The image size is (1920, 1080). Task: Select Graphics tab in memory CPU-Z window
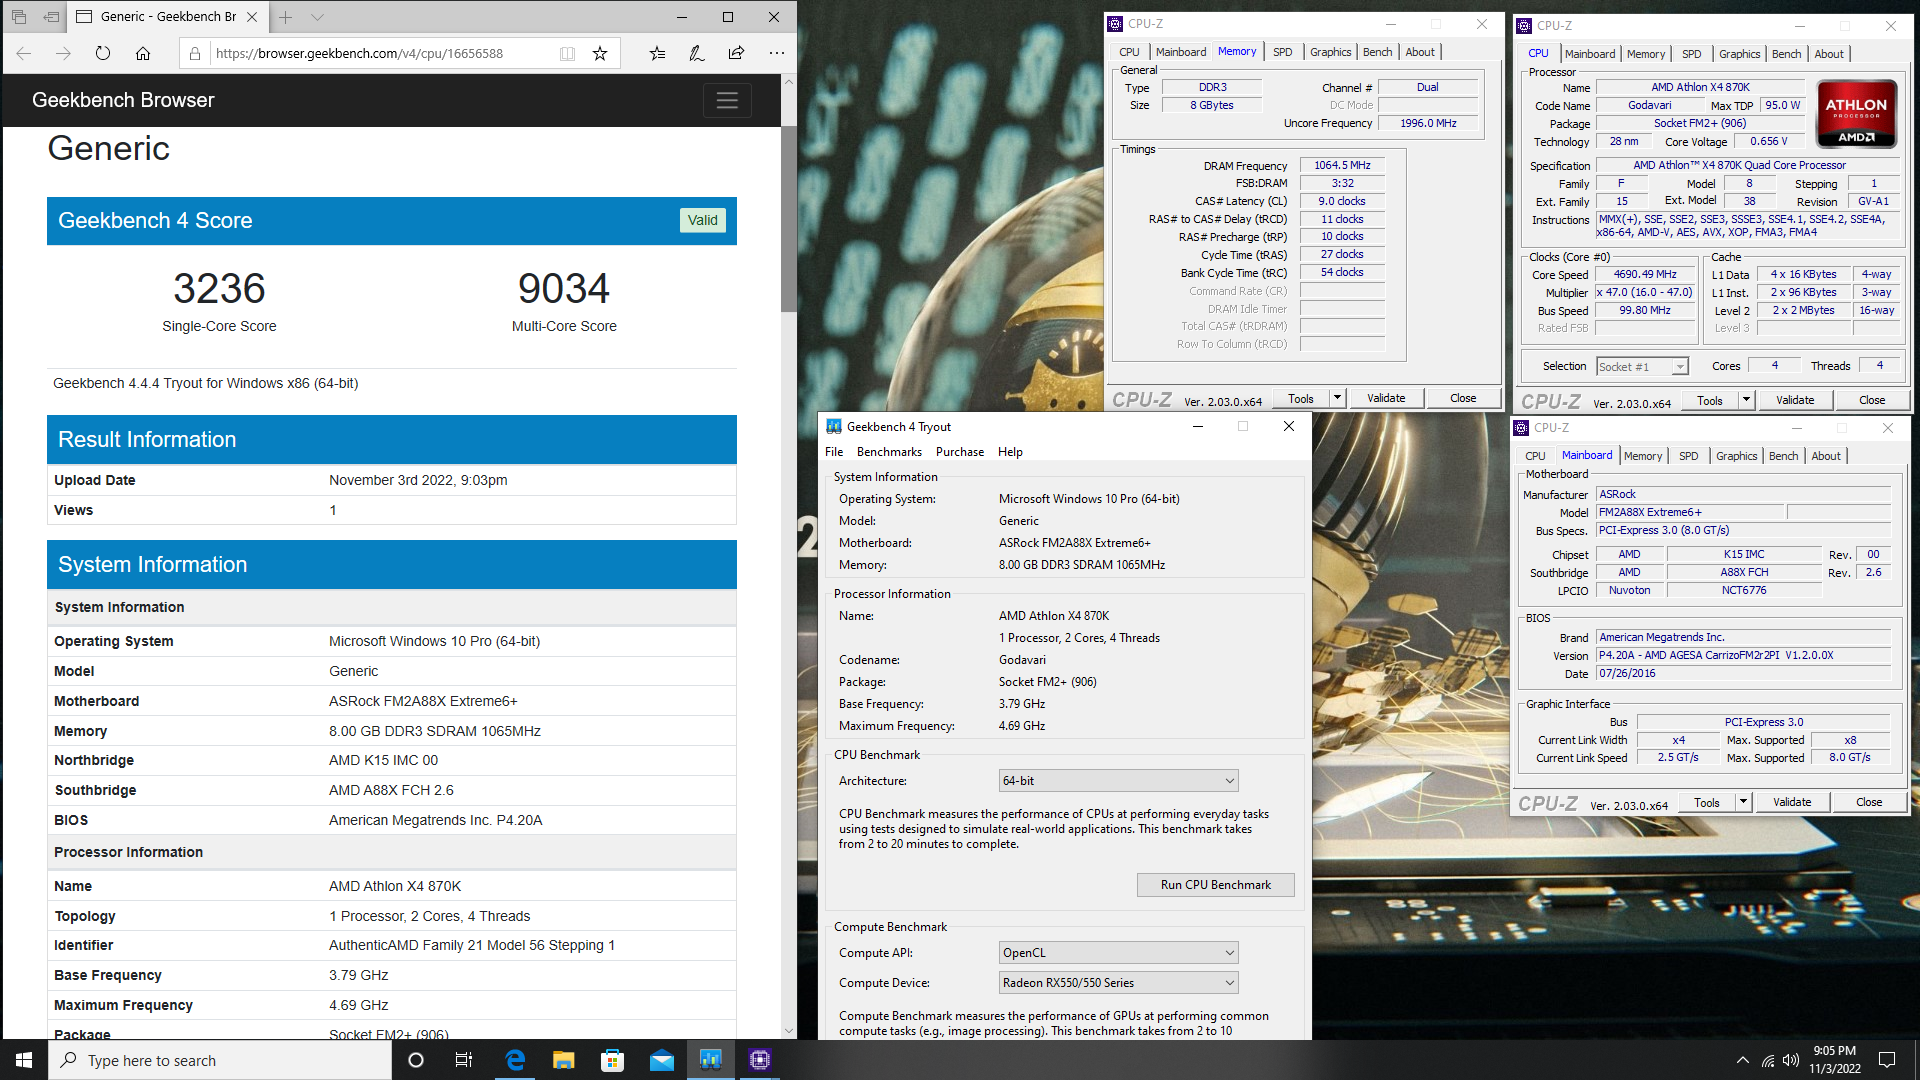[1330, 52]
